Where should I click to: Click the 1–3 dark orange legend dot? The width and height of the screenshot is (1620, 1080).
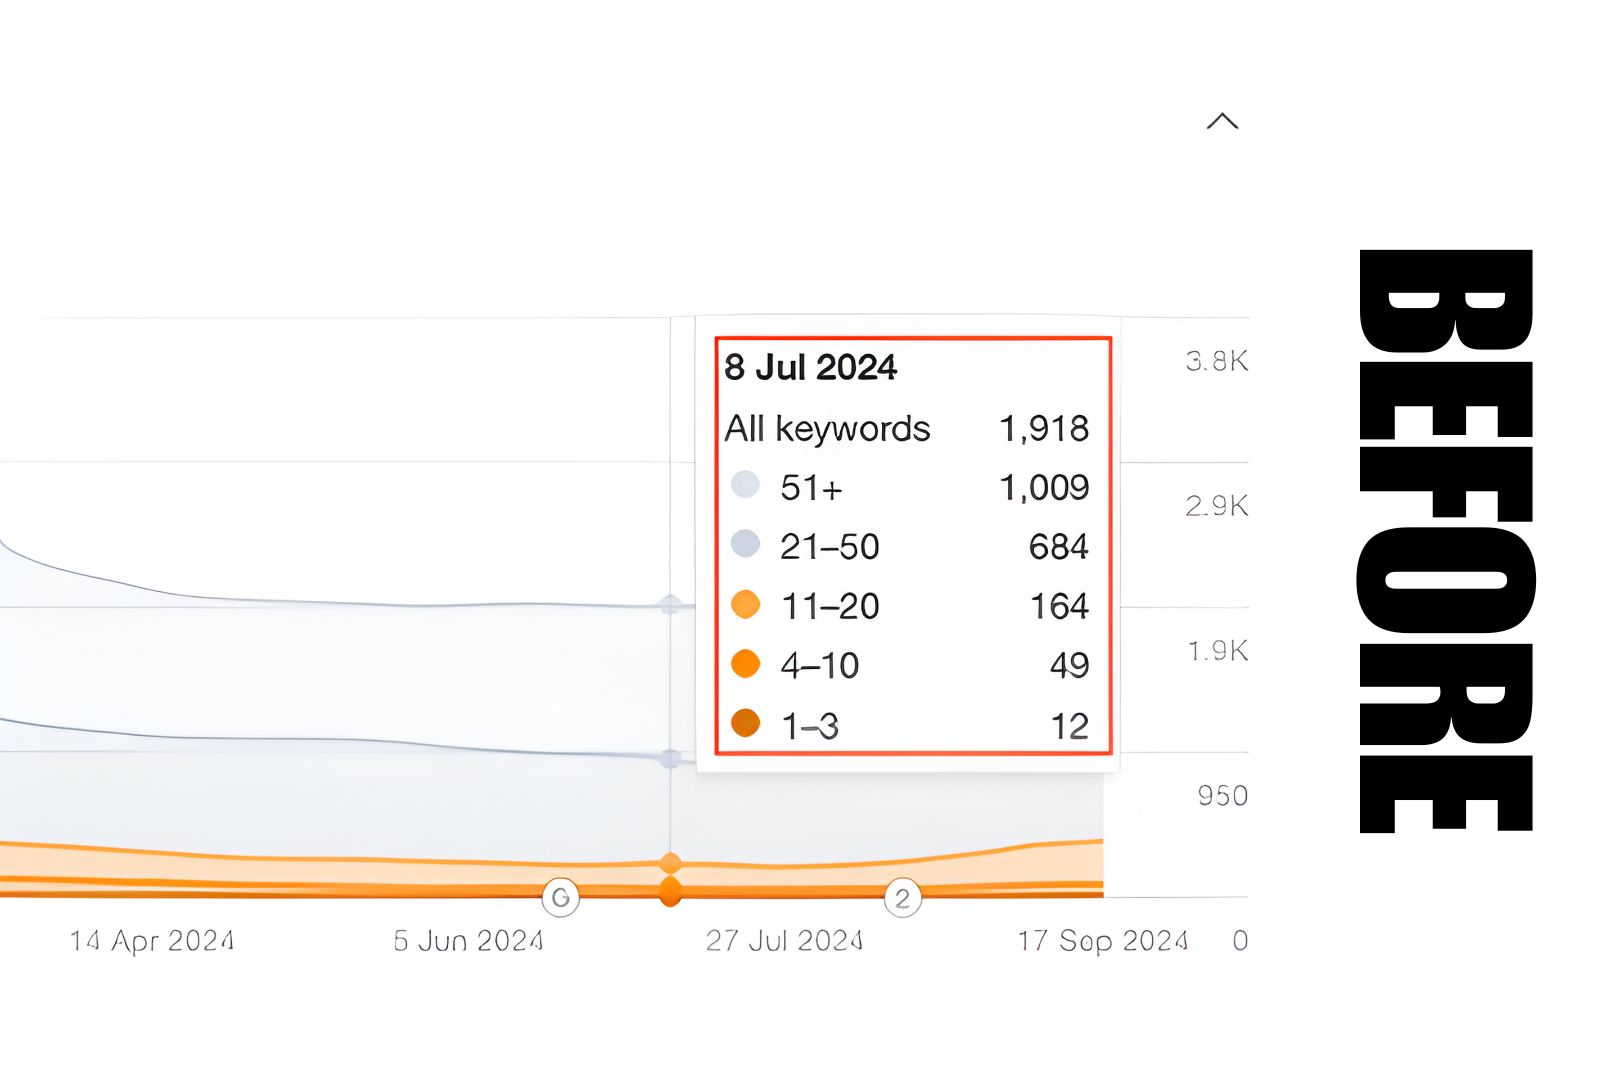745,723
